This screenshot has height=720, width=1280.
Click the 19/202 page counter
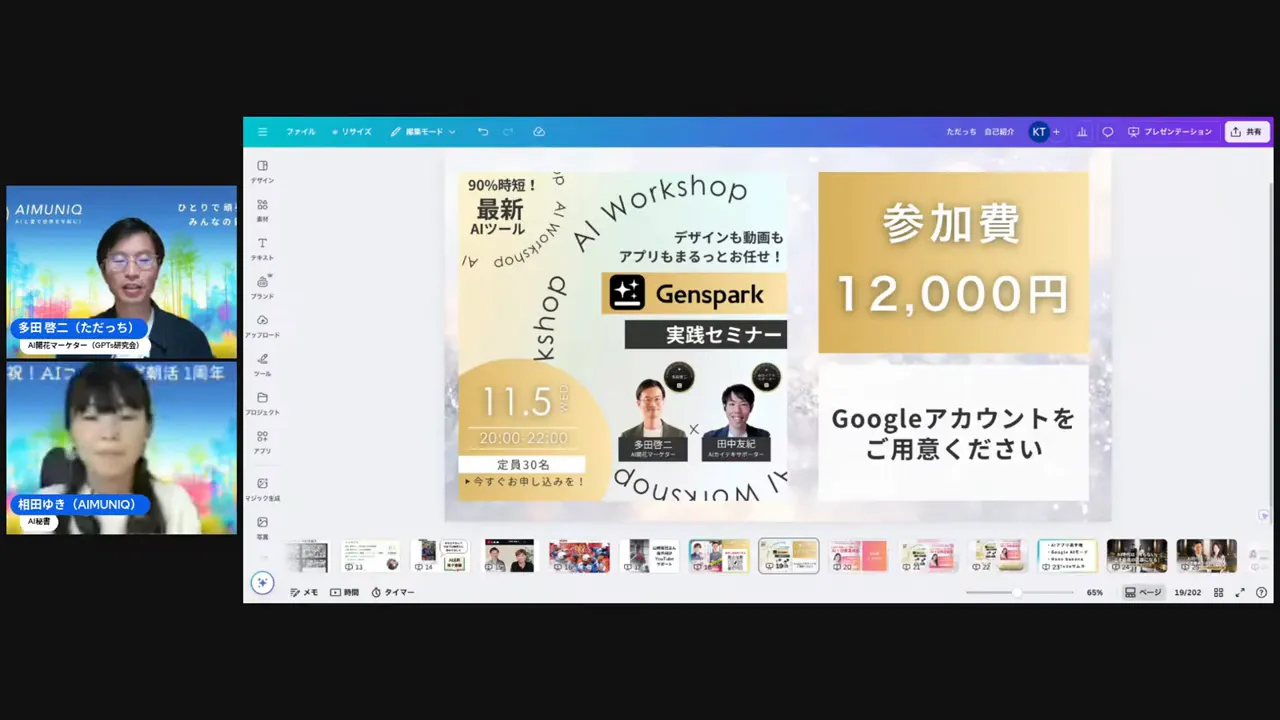click(x=1187, y=592)
